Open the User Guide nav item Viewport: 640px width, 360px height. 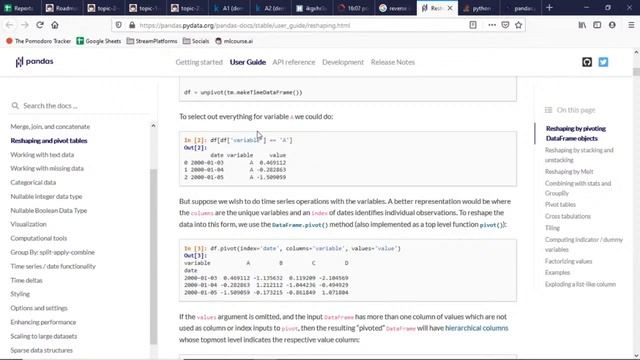[x=248, y=62]
